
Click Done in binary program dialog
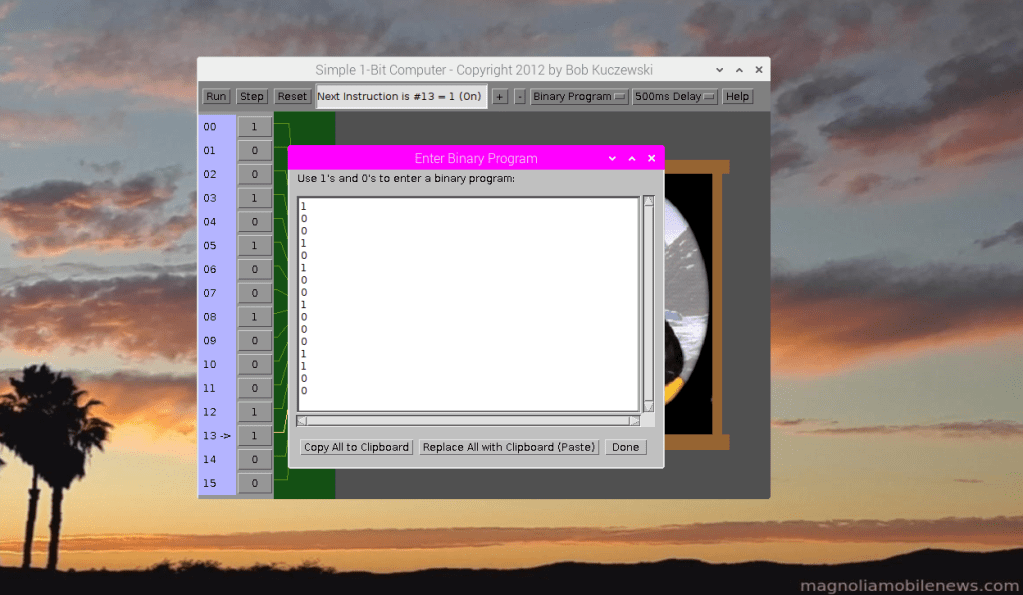coord(625,447)
